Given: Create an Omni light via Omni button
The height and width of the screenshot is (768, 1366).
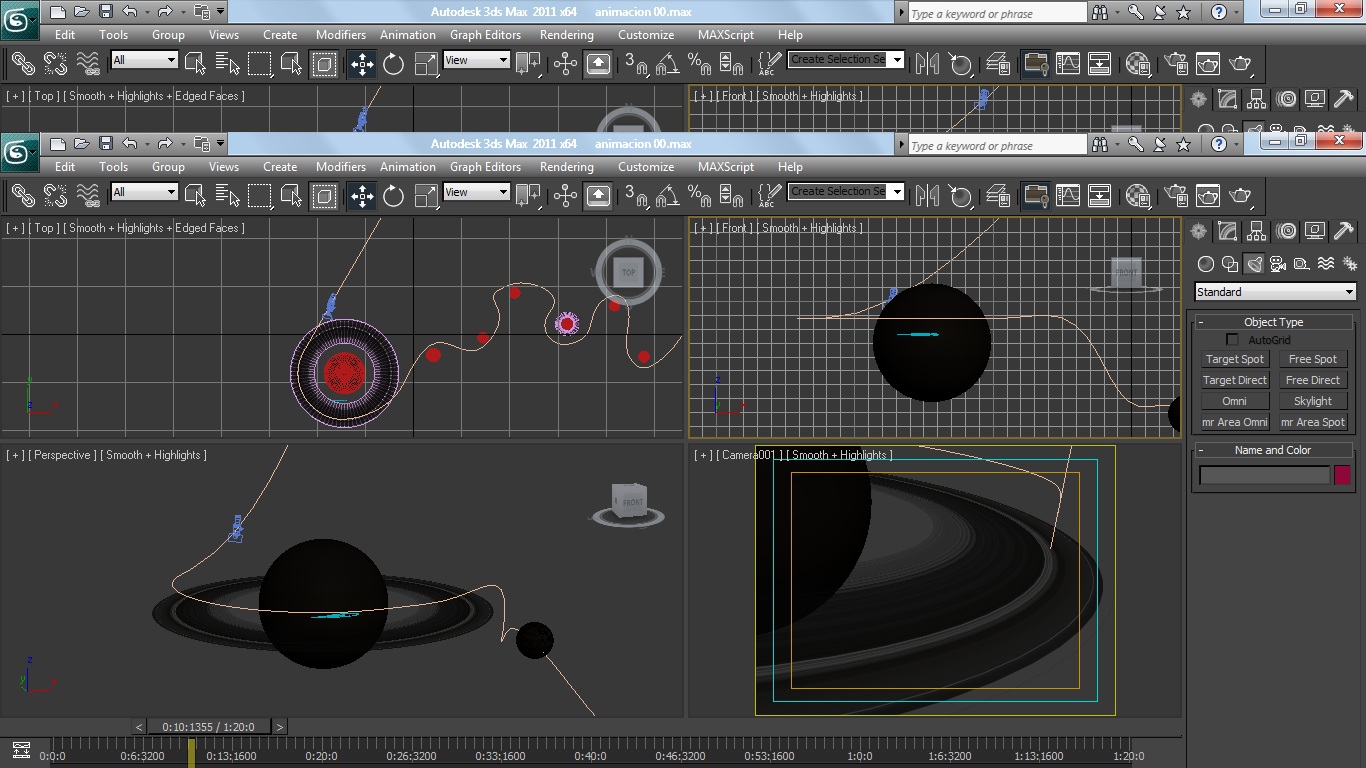Looking at the screenshot, I should click(x=1235, y=401).
